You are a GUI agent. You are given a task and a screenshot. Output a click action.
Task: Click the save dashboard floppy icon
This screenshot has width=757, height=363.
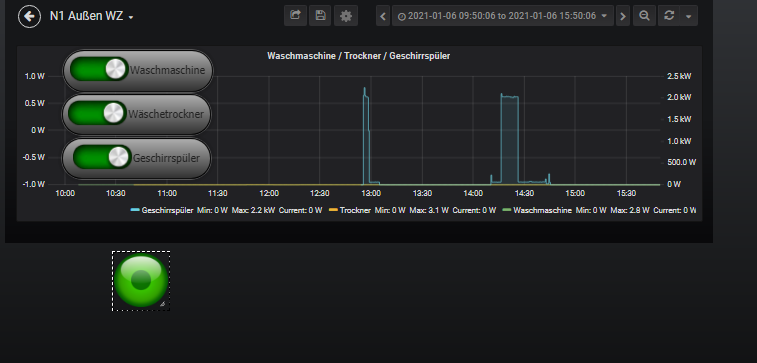(321, 16)
